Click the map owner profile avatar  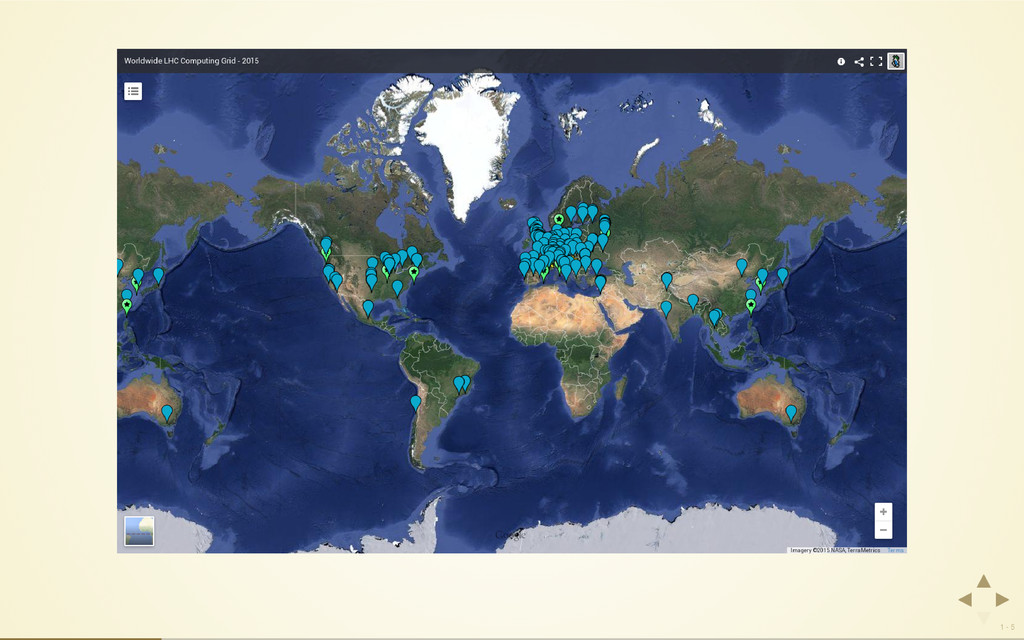click(x=896, y=61)
